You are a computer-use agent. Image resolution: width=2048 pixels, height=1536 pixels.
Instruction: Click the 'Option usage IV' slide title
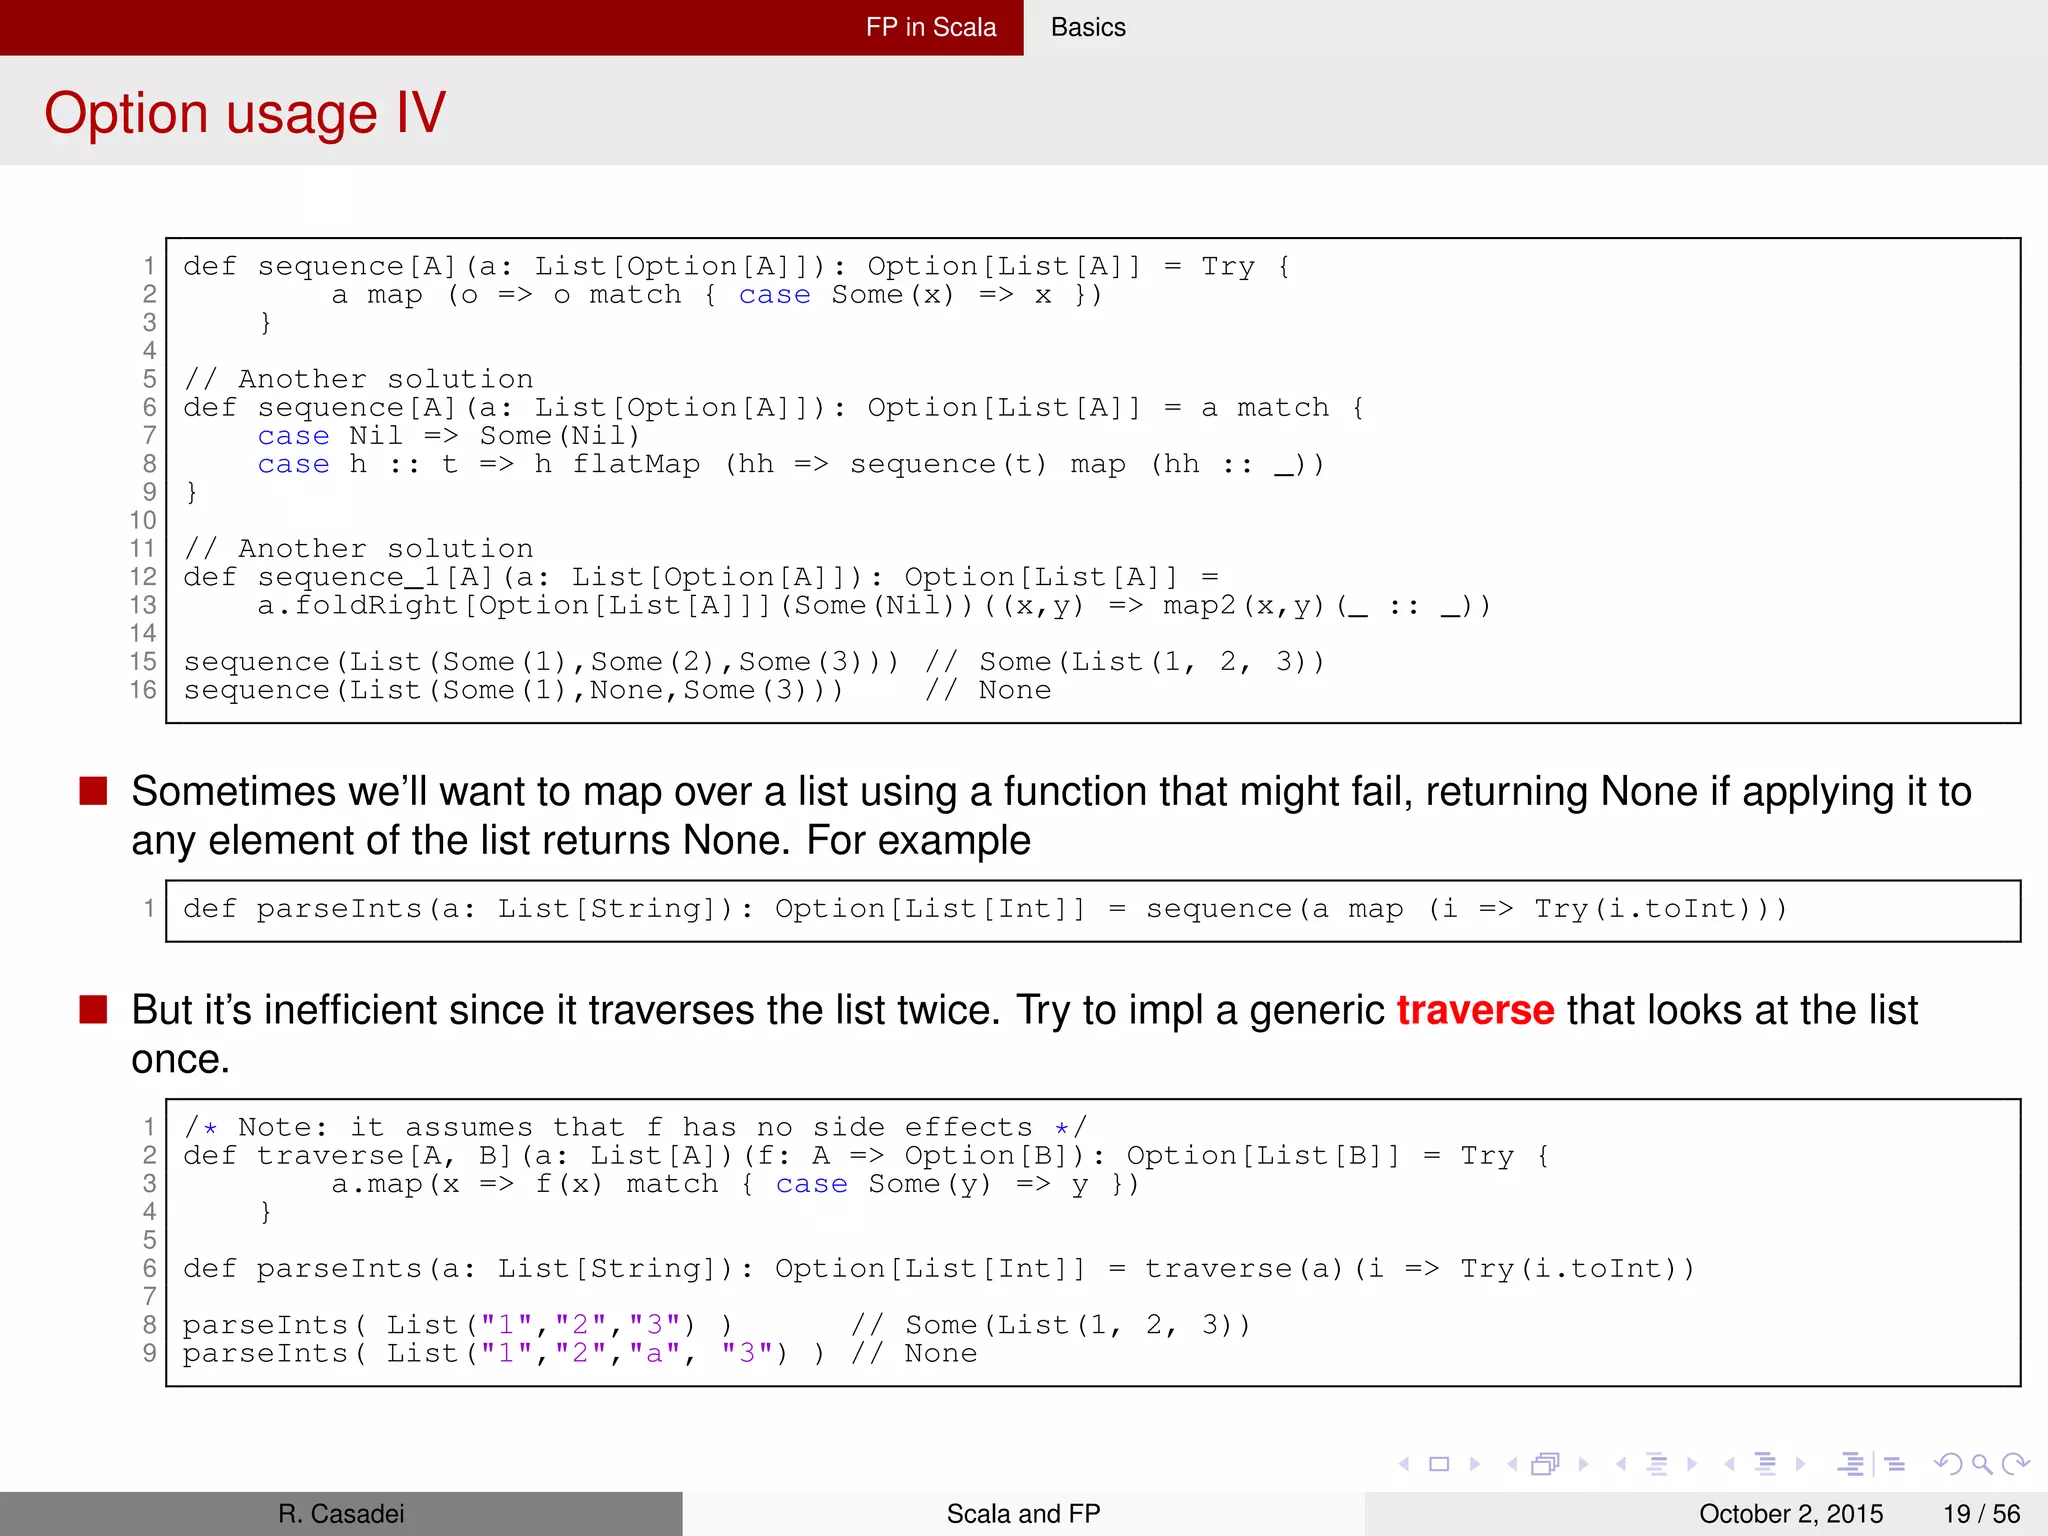point(245,112)
